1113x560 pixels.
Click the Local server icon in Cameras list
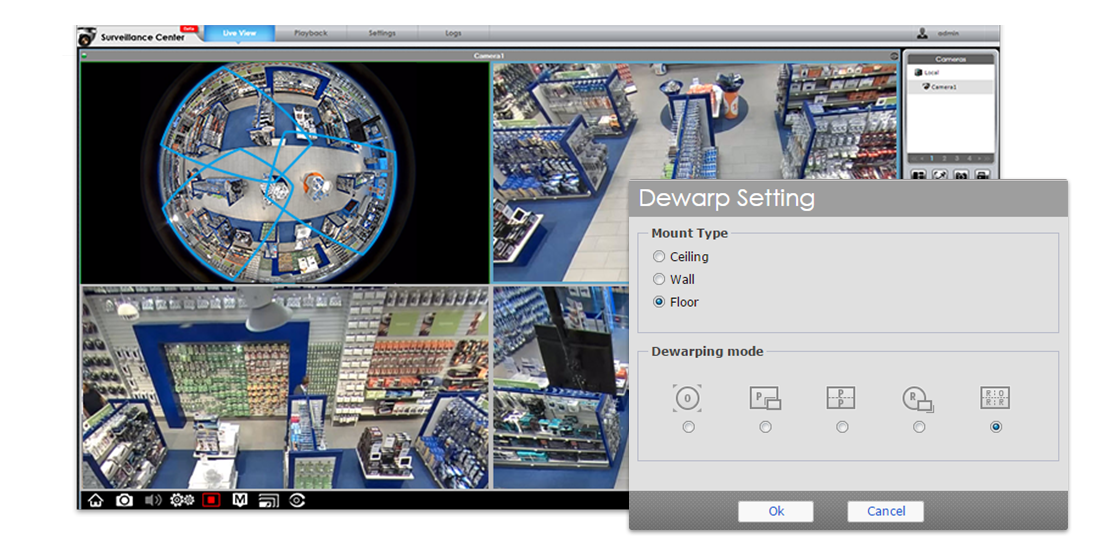pos(918,72)
